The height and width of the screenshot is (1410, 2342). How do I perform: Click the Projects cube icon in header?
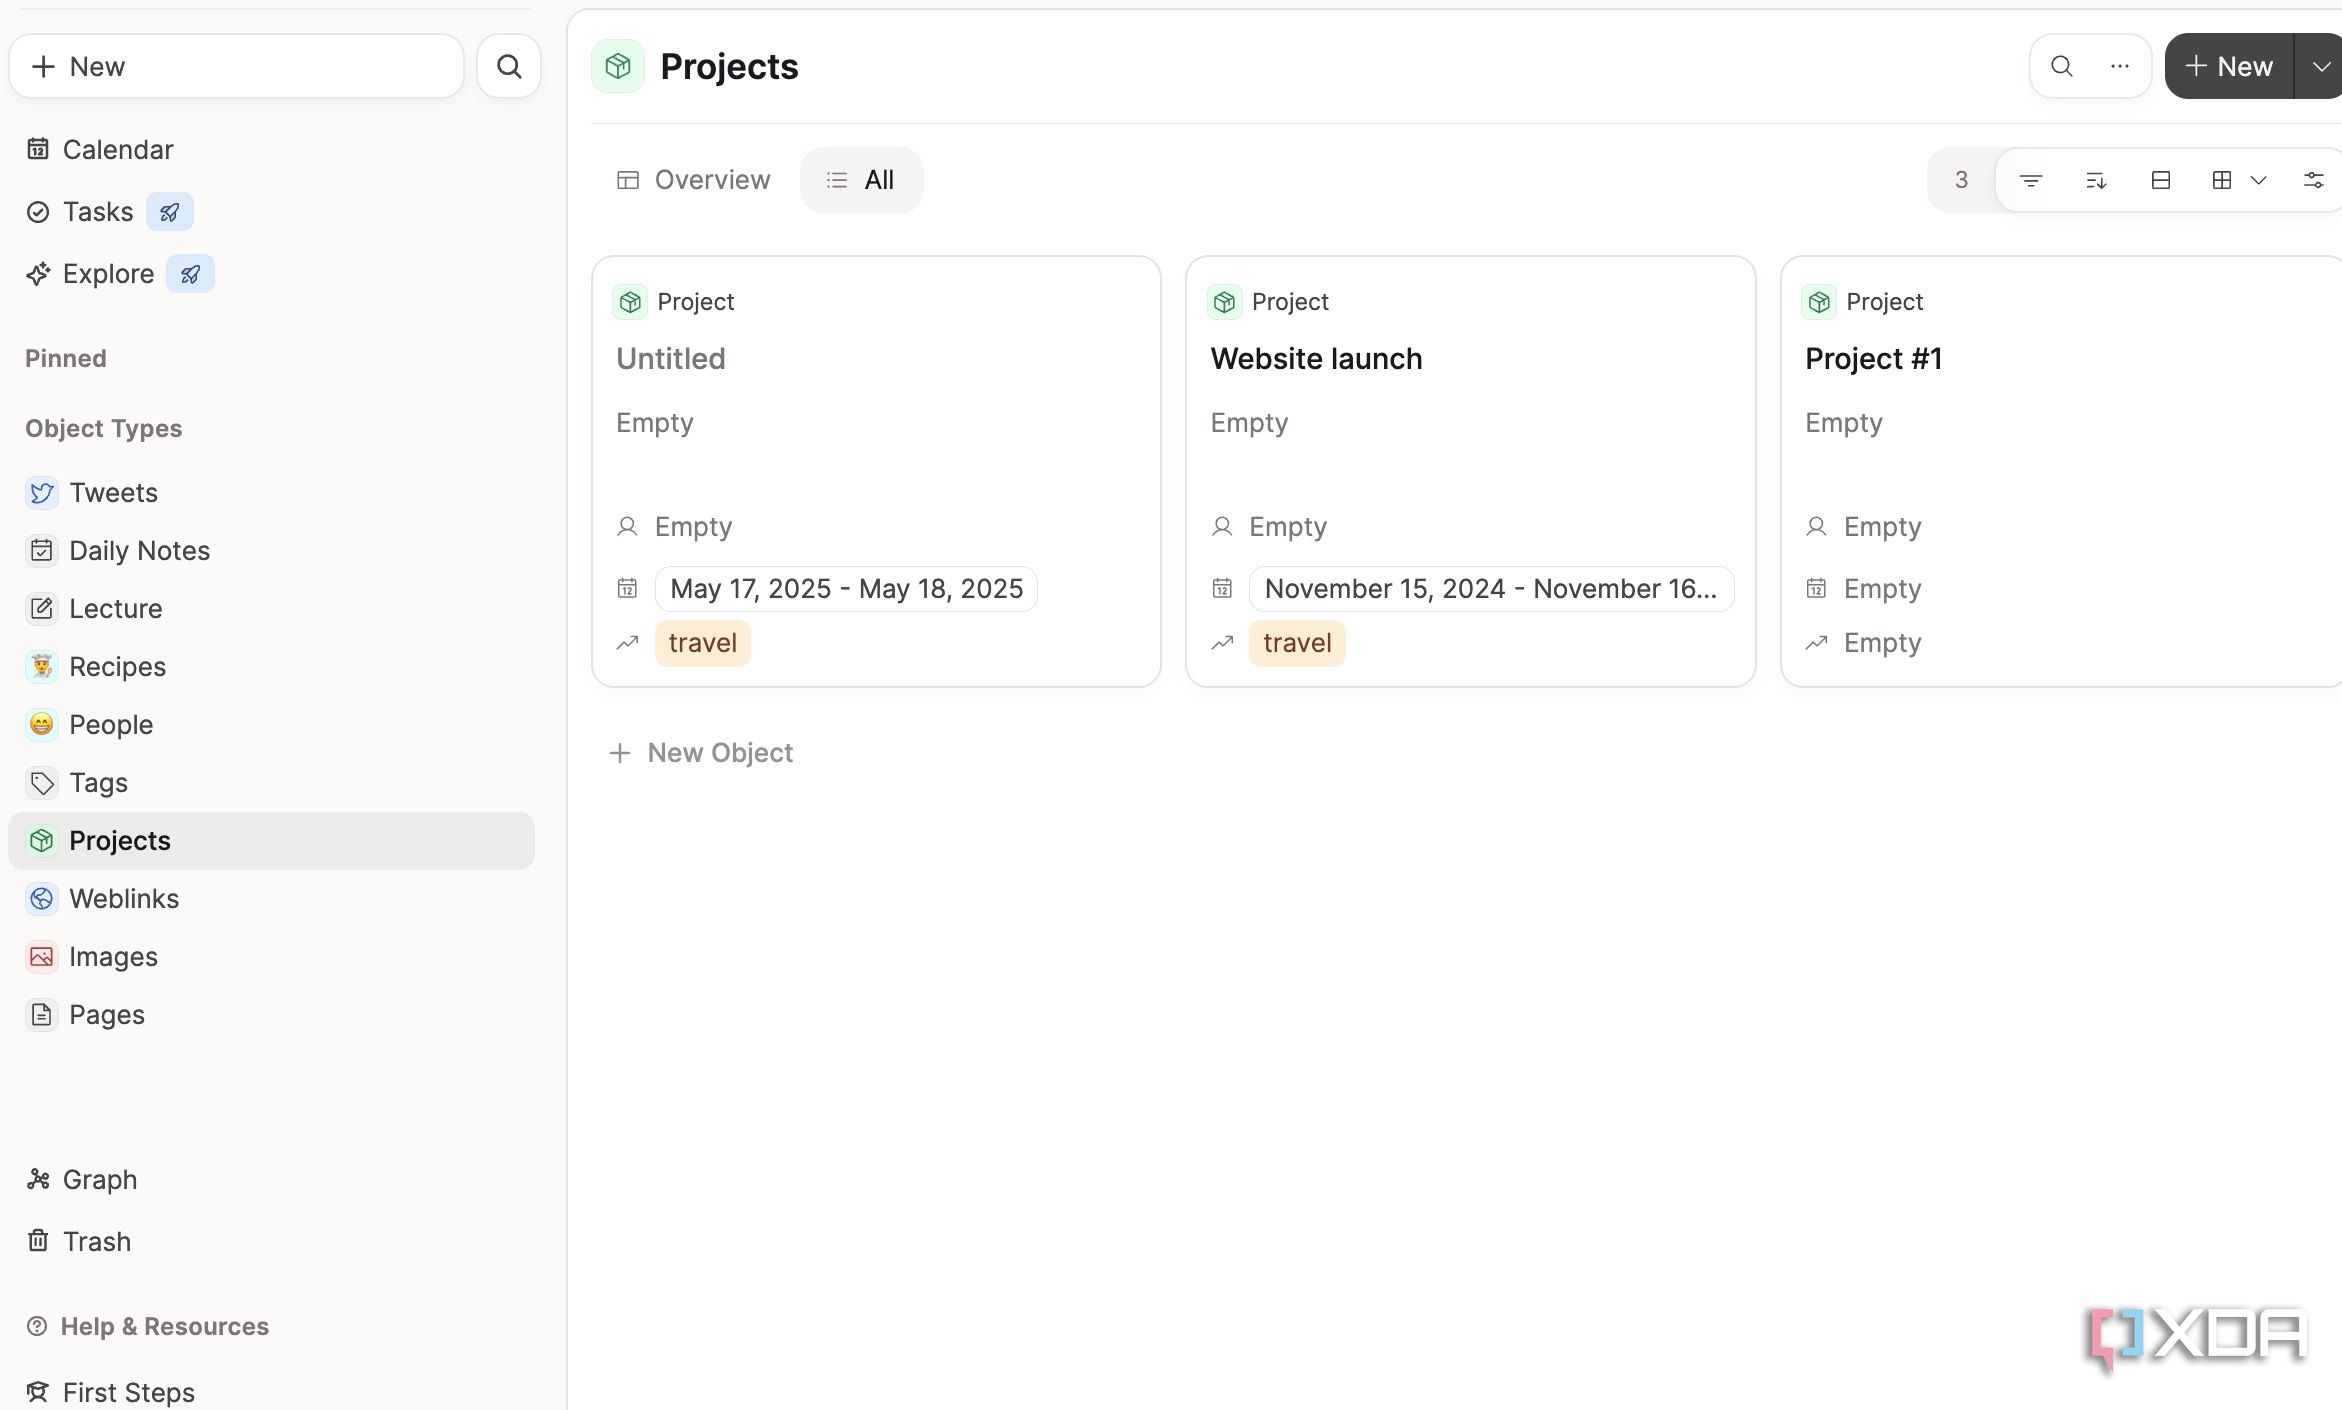pos(618,66)
